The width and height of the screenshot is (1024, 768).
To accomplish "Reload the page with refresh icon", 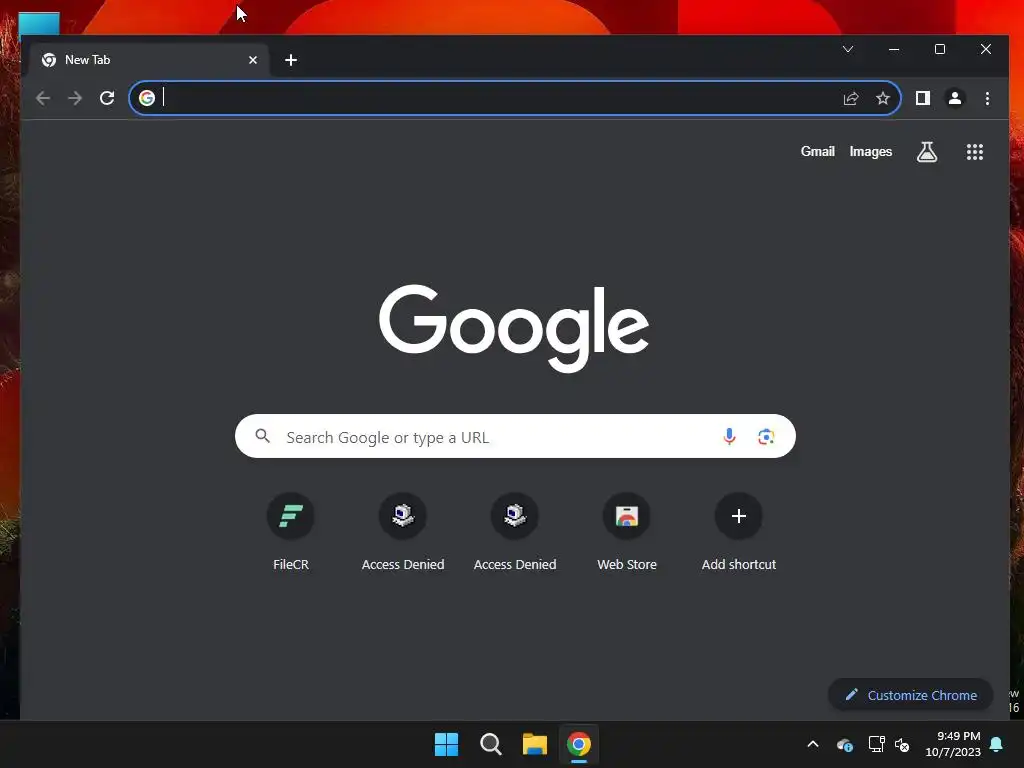I will coord(107,98).
